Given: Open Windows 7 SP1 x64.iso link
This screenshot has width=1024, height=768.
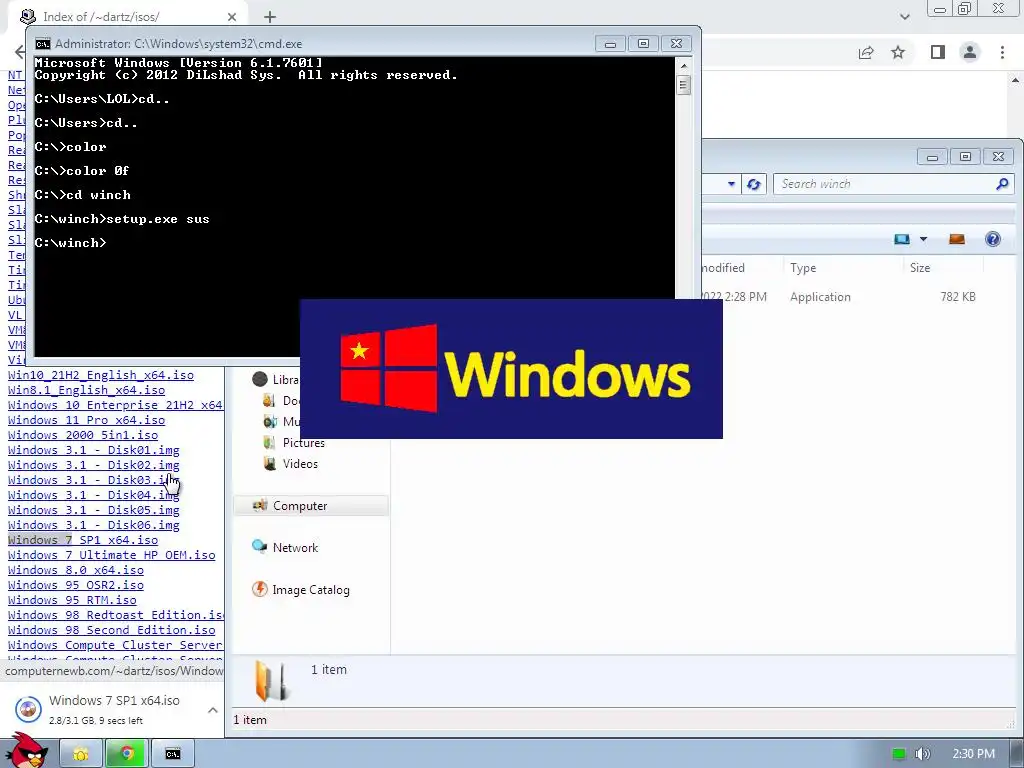Looking at the screenshot, I should [83, 540].
